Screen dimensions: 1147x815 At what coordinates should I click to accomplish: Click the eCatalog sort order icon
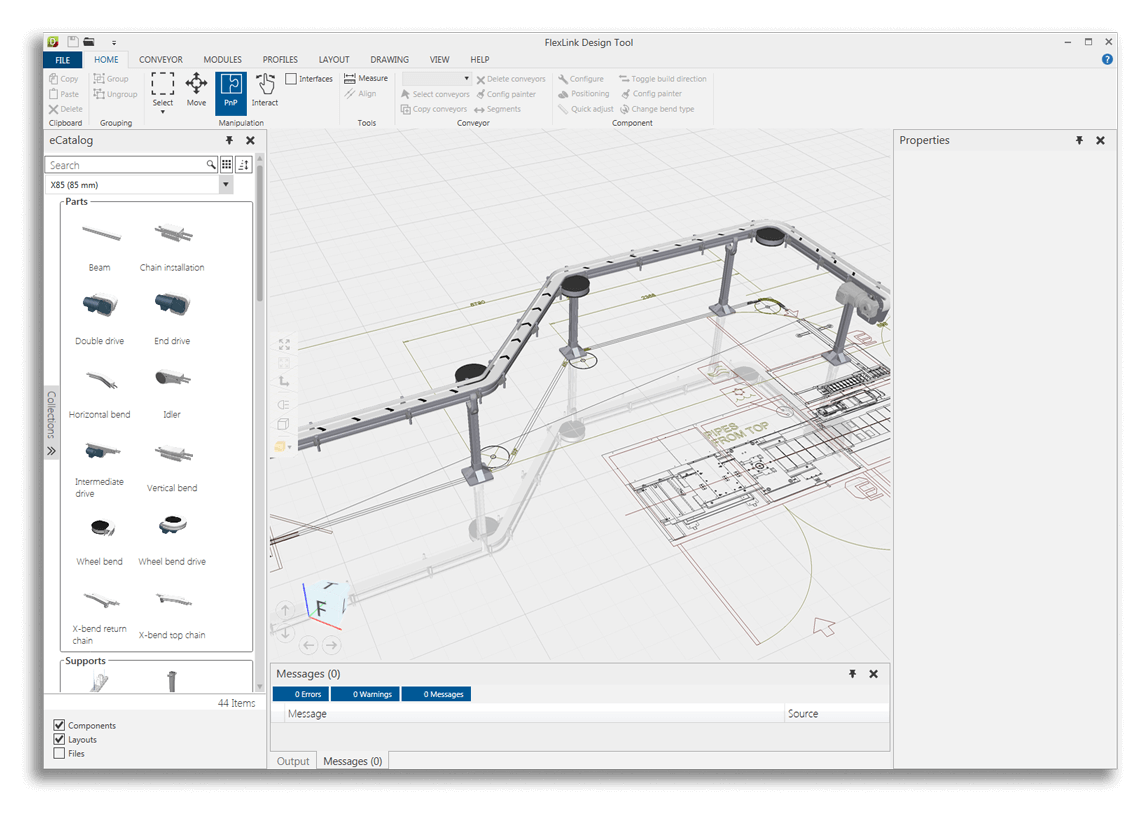click(x=244, y=165)
